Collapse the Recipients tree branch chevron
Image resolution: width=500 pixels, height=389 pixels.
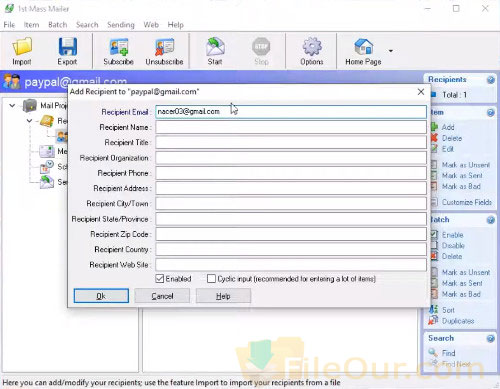pyautogui.click(x=29, y=121)
